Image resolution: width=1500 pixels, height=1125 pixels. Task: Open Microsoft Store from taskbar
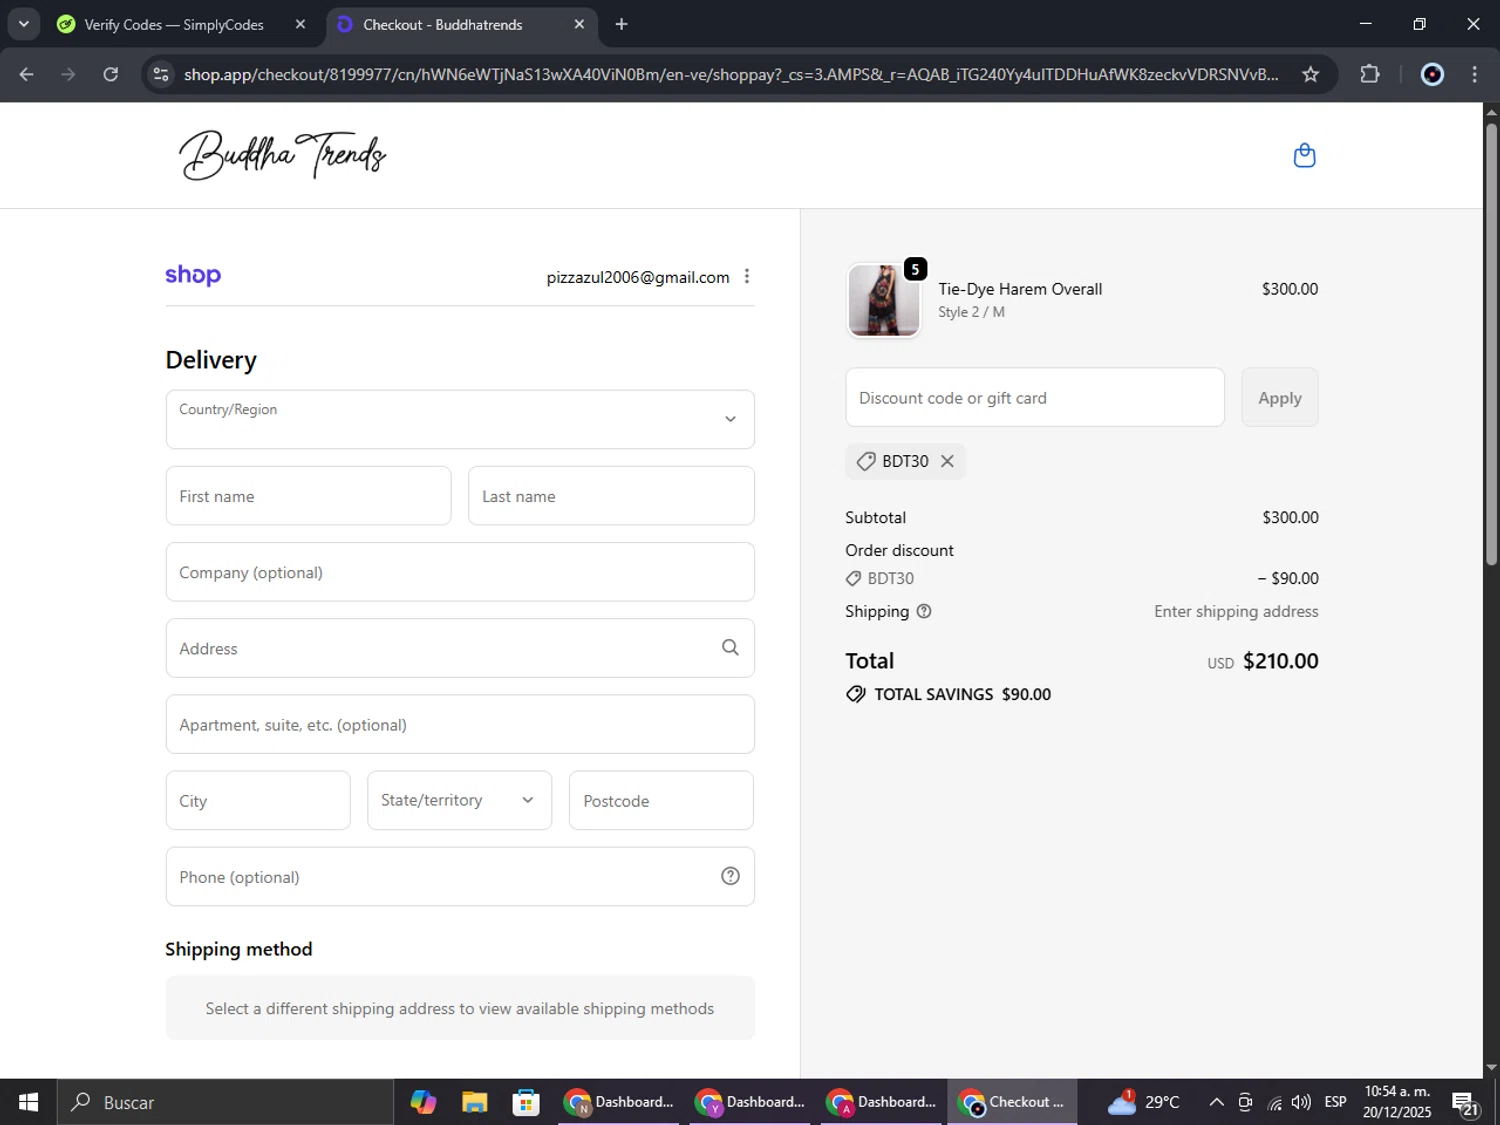(x=525, y=1102)
